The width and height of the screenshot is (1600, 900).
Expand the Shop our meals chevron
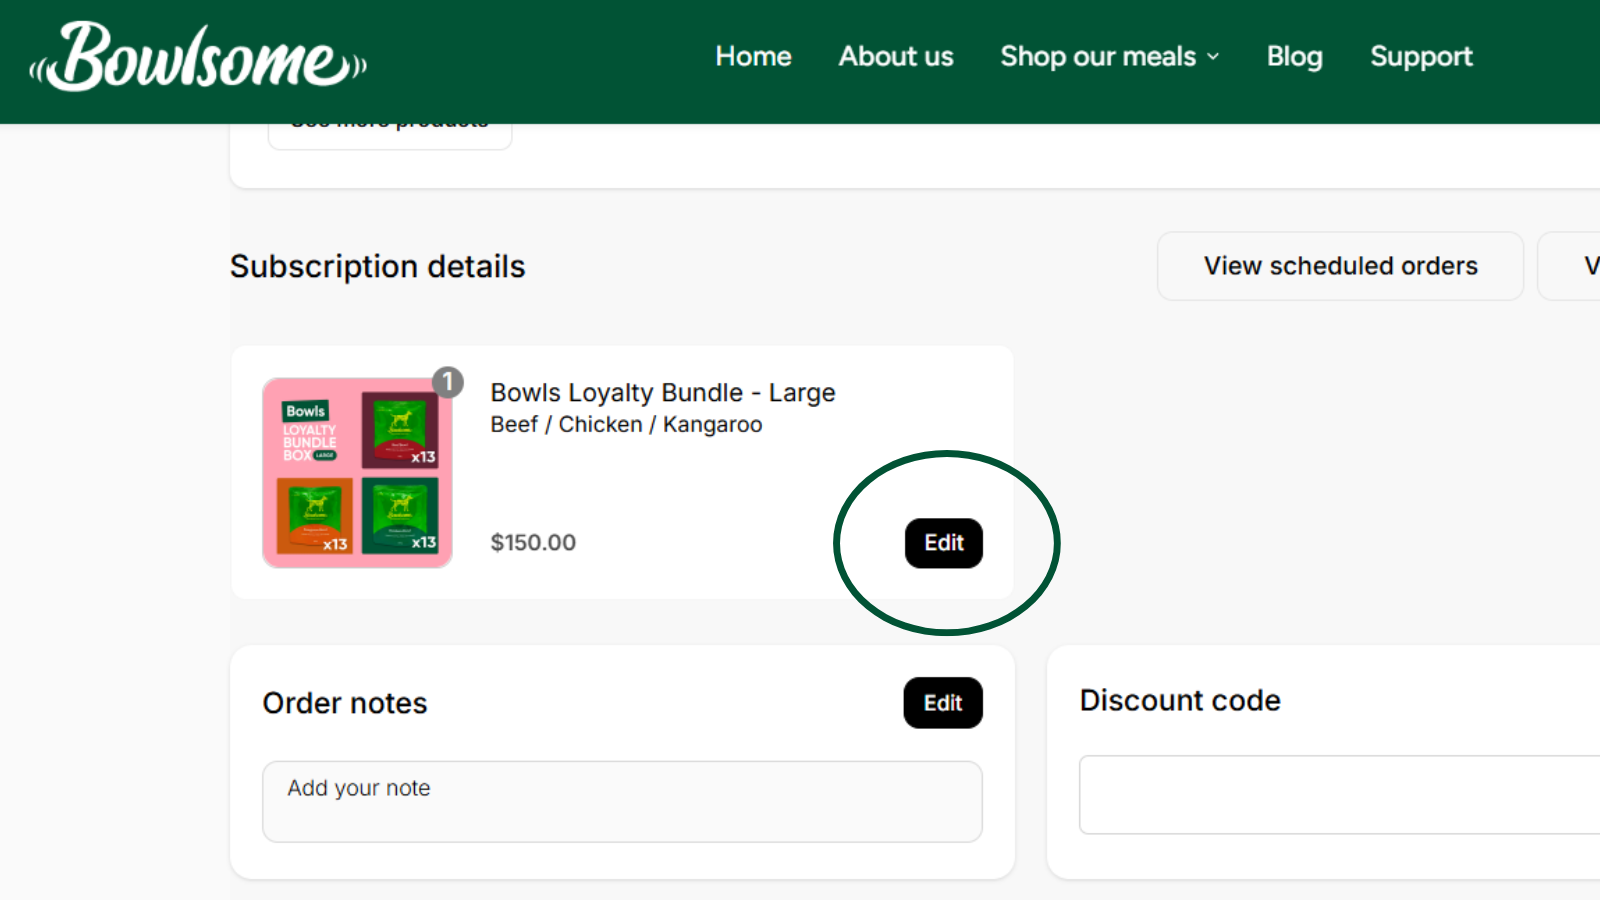(x=1213, y=57)
